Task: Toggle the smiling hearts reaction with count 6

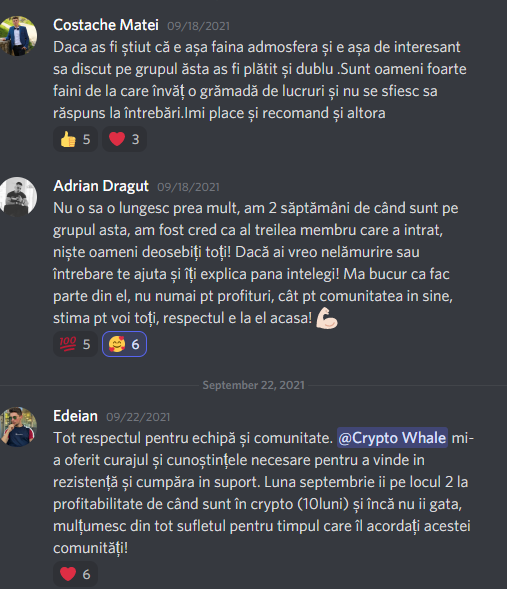Action: 124,344
